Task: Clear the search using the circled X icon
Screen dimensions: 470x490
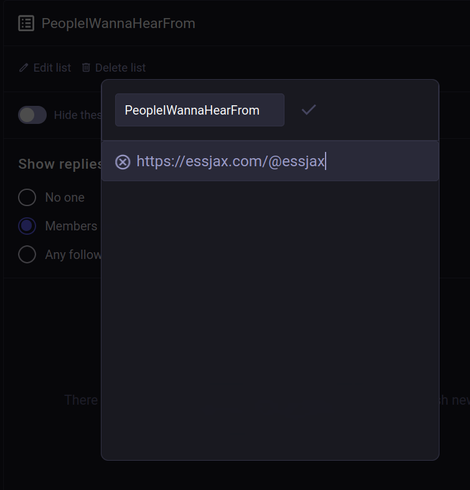Action: click(x=123, y=162)
